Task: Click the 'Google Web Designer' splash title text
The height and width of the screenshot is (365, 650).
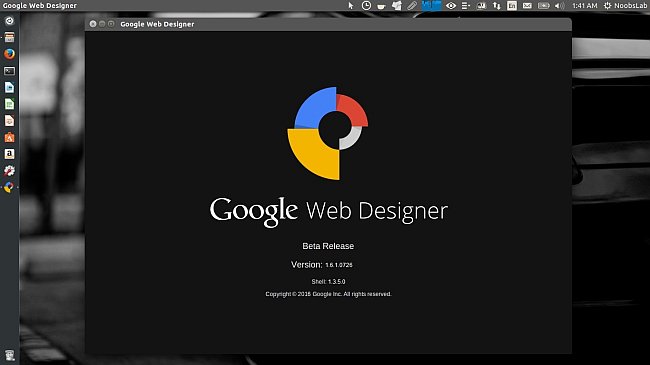Action: [x=329, y=212]
